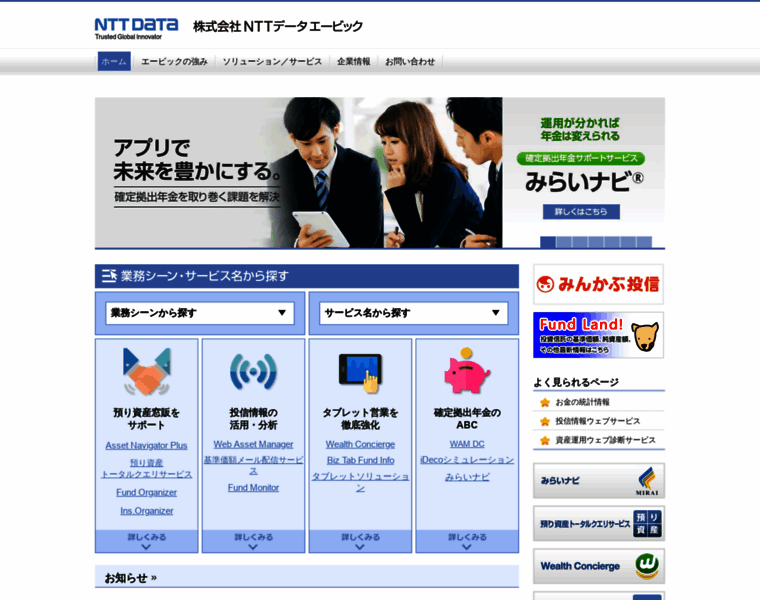Click the handshake icon for asset sales support
This screenshot has width=760, height=600.
[146, 371]
